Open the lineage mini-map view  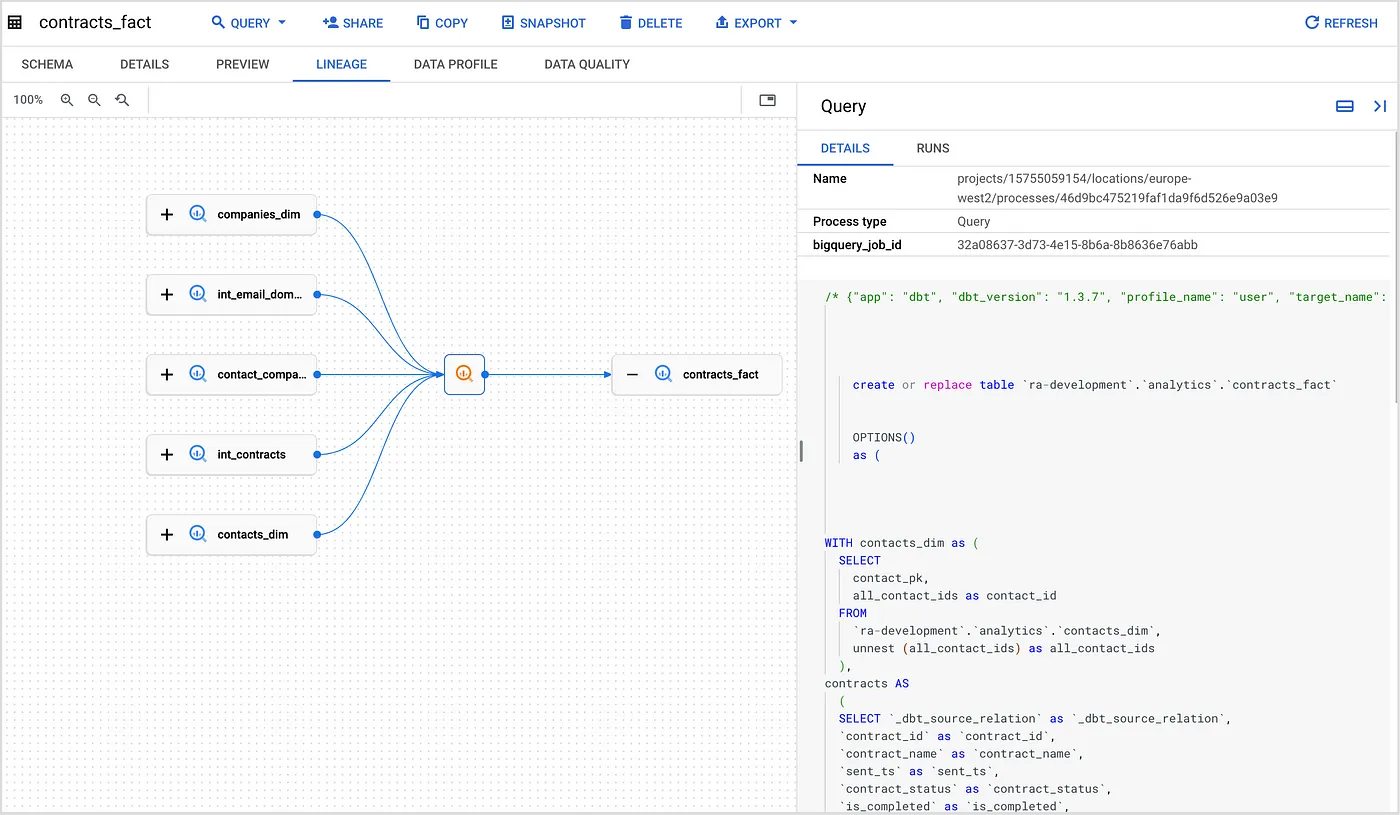pyautogui.click(x=767, y=99)
